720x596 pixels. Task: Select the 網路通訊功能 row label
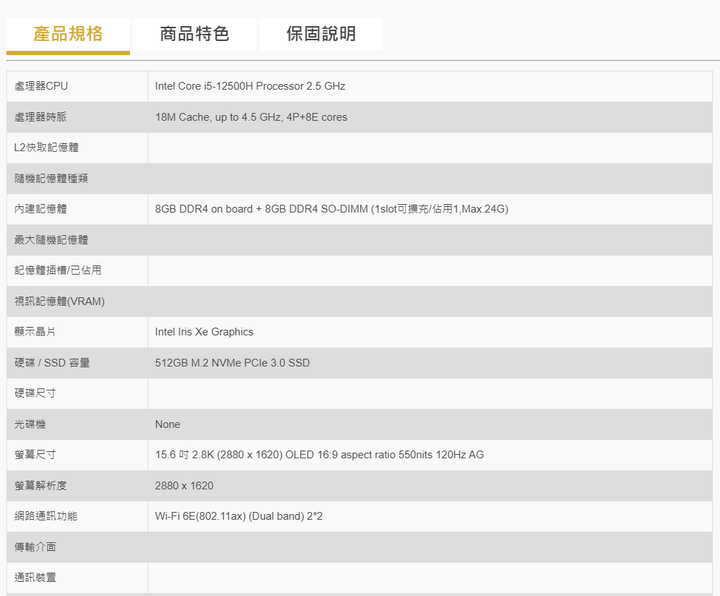pyautogui.click(x=45, y=517)
